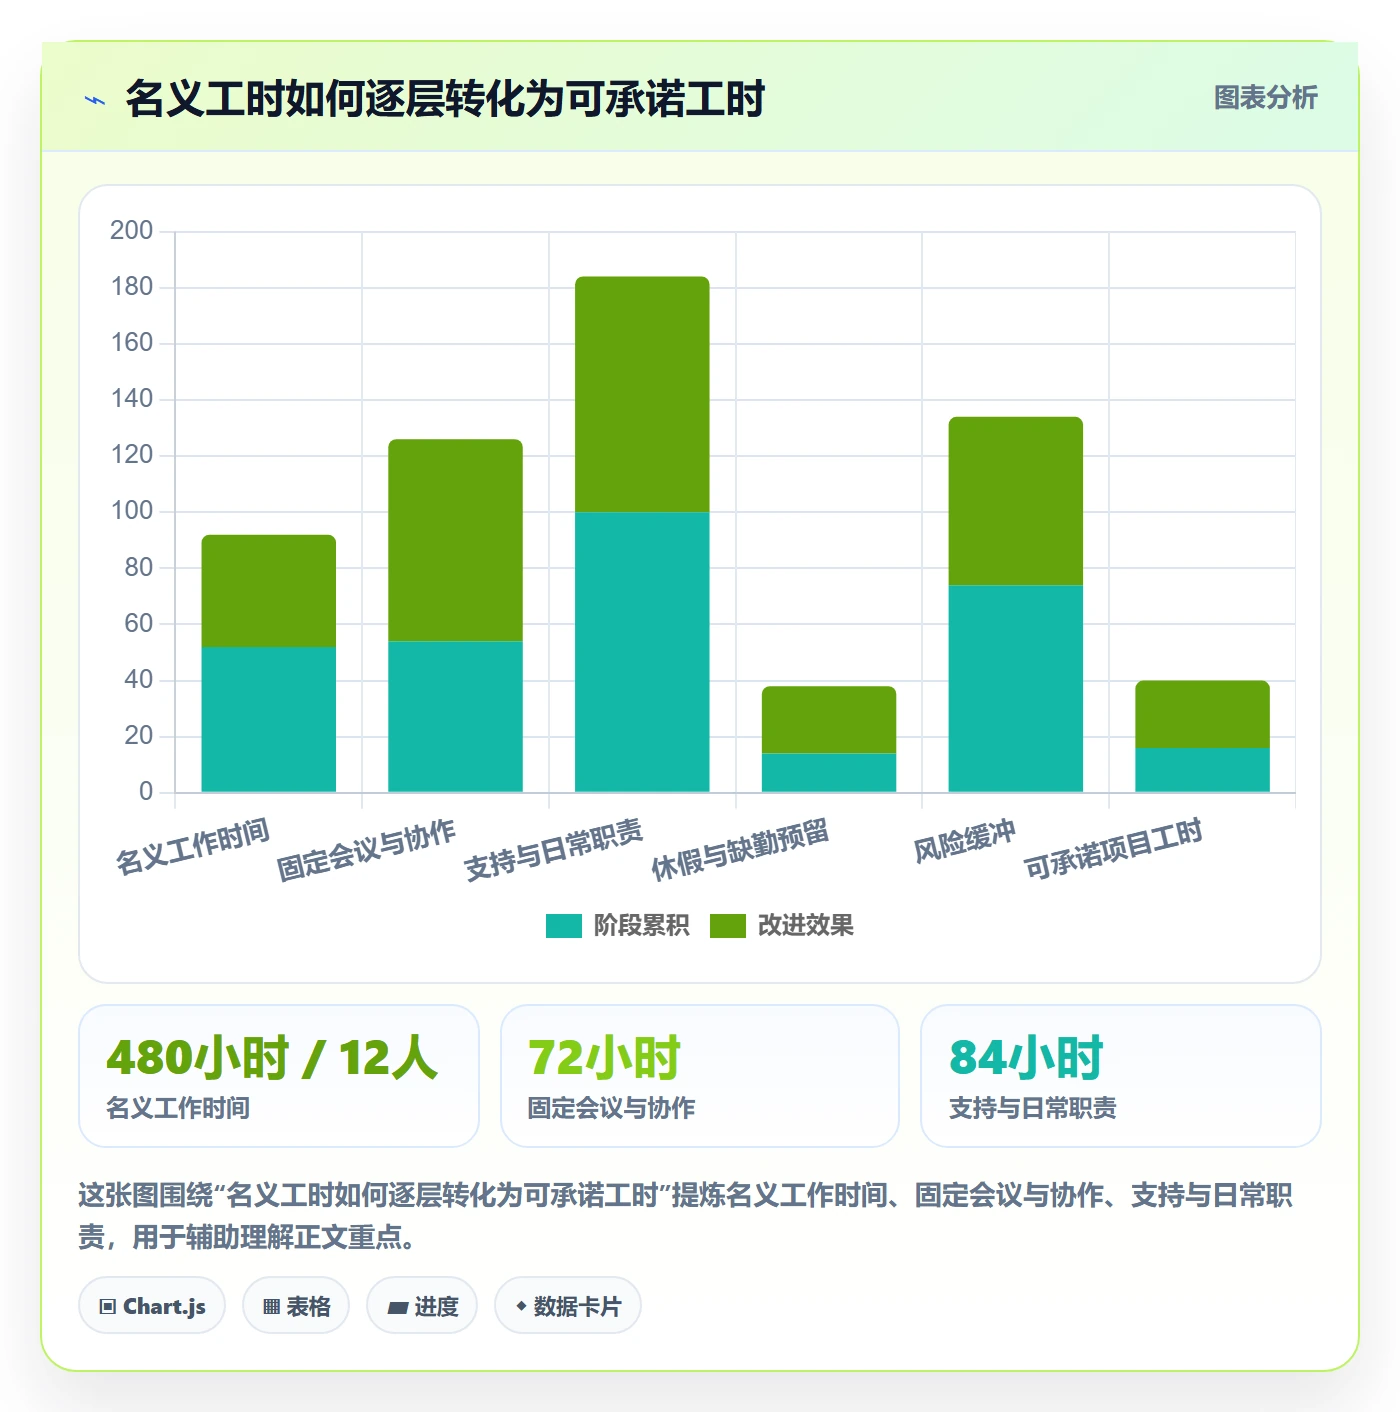Click the lightning icon beside the title
This screenshot has height=1412, width=1400.
[x=95, y=100]
